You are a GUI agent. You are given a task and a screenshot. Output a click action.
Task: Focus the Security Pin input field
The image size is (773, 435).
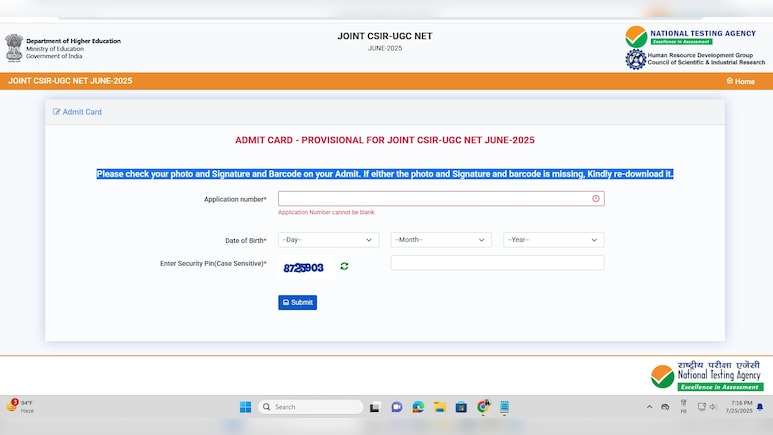click(497, 263)
